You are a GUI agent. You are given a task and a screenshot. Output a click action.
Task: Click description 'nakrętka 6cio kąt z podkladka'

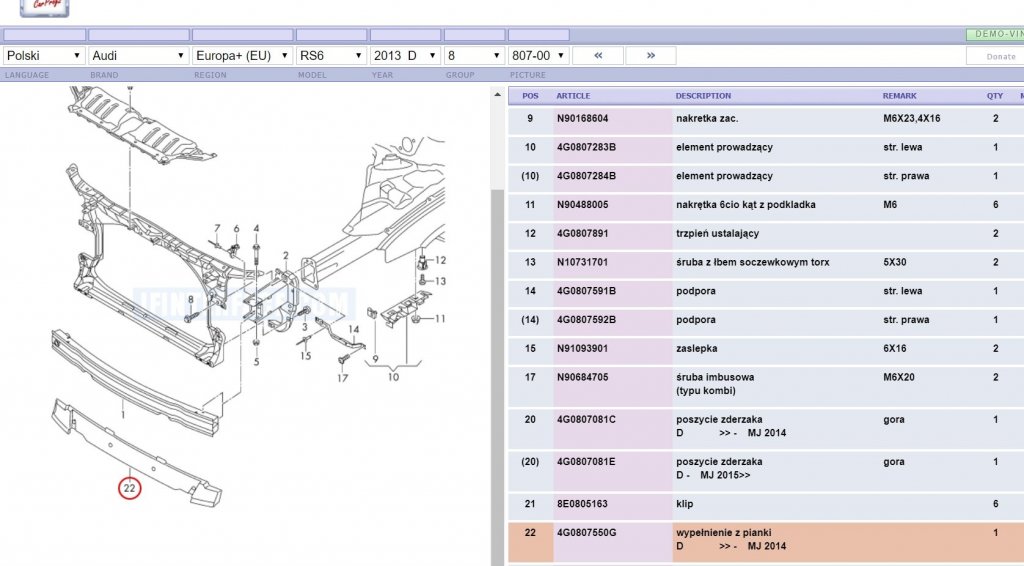745,204
